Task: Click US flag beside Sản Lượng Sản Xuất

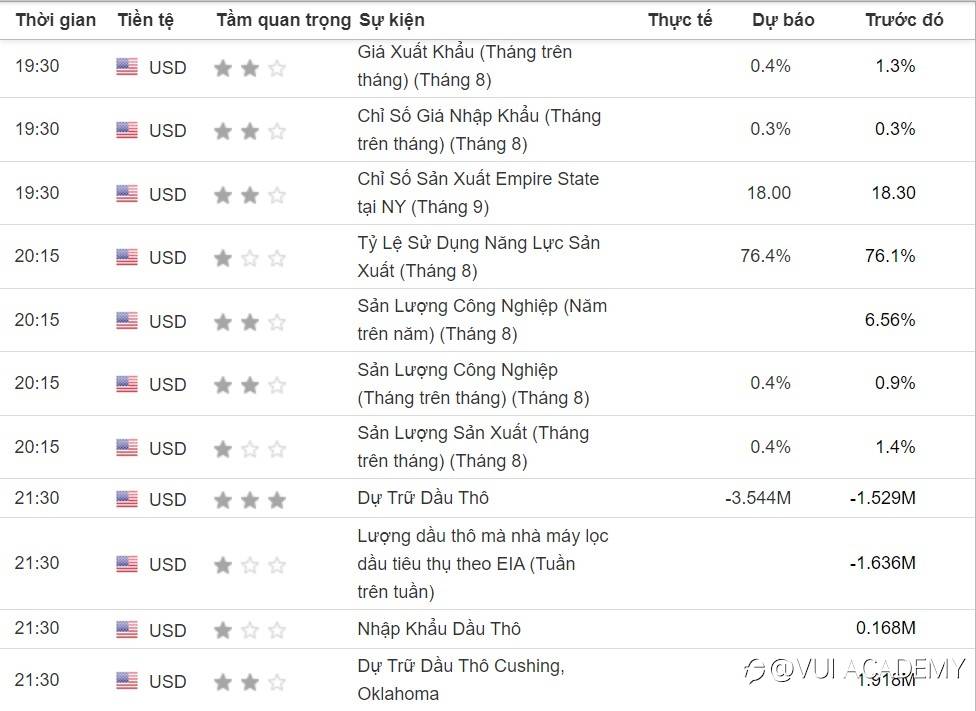Action: coord(127,448)
